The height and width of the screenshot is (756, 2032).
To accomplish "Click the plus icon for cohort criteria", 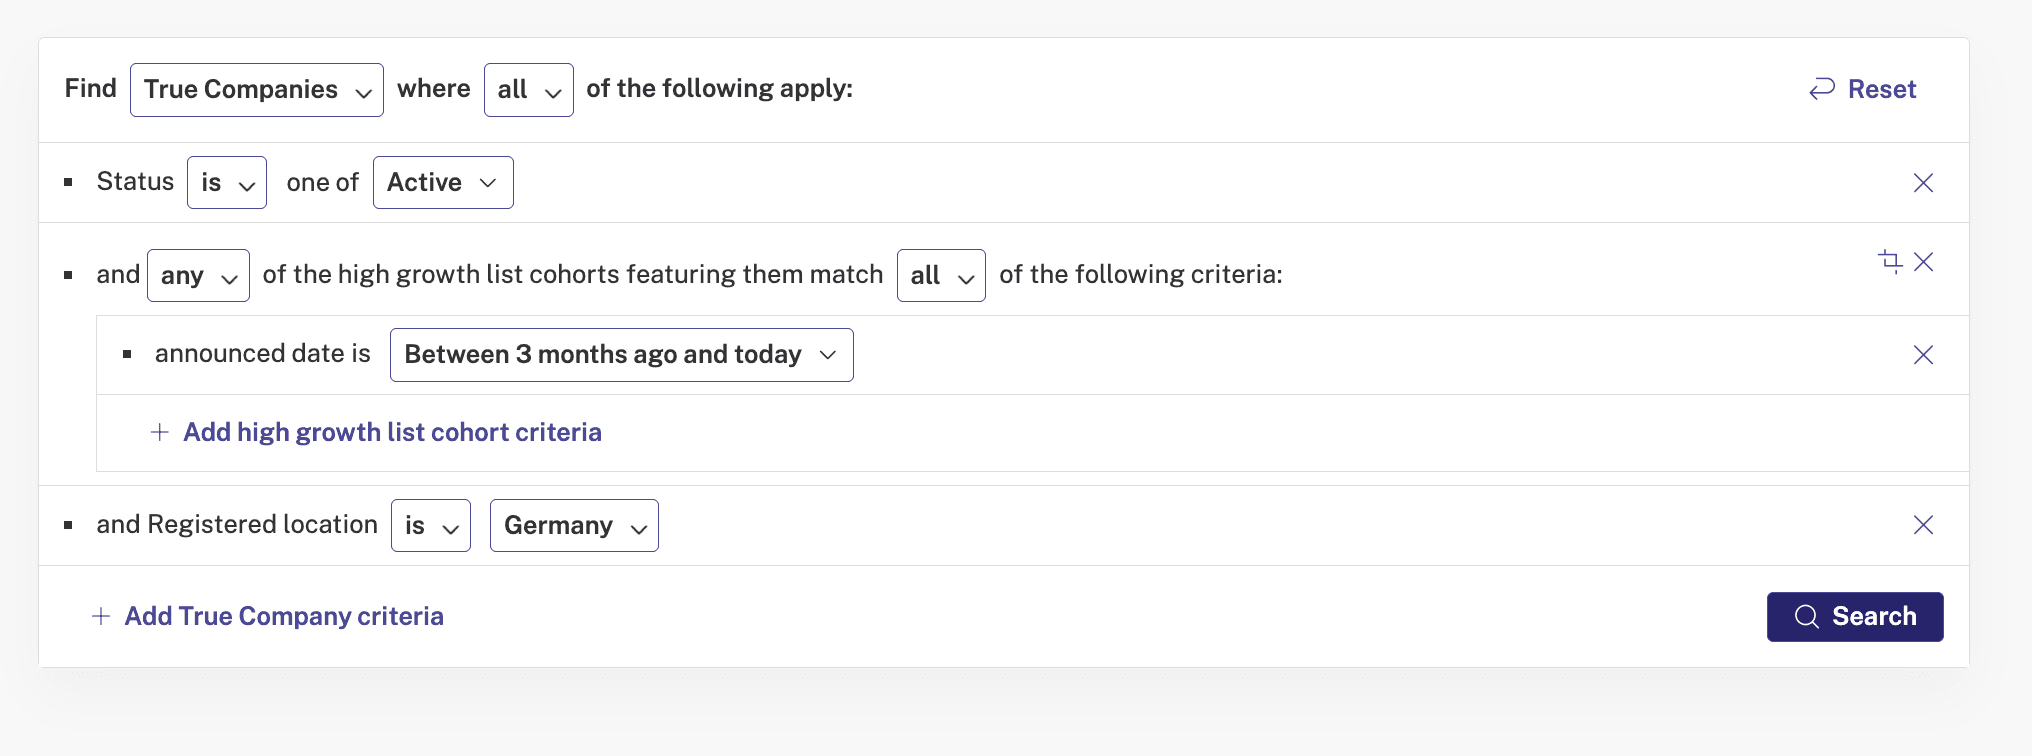I will pyautogui.click(x=159, y=432).
